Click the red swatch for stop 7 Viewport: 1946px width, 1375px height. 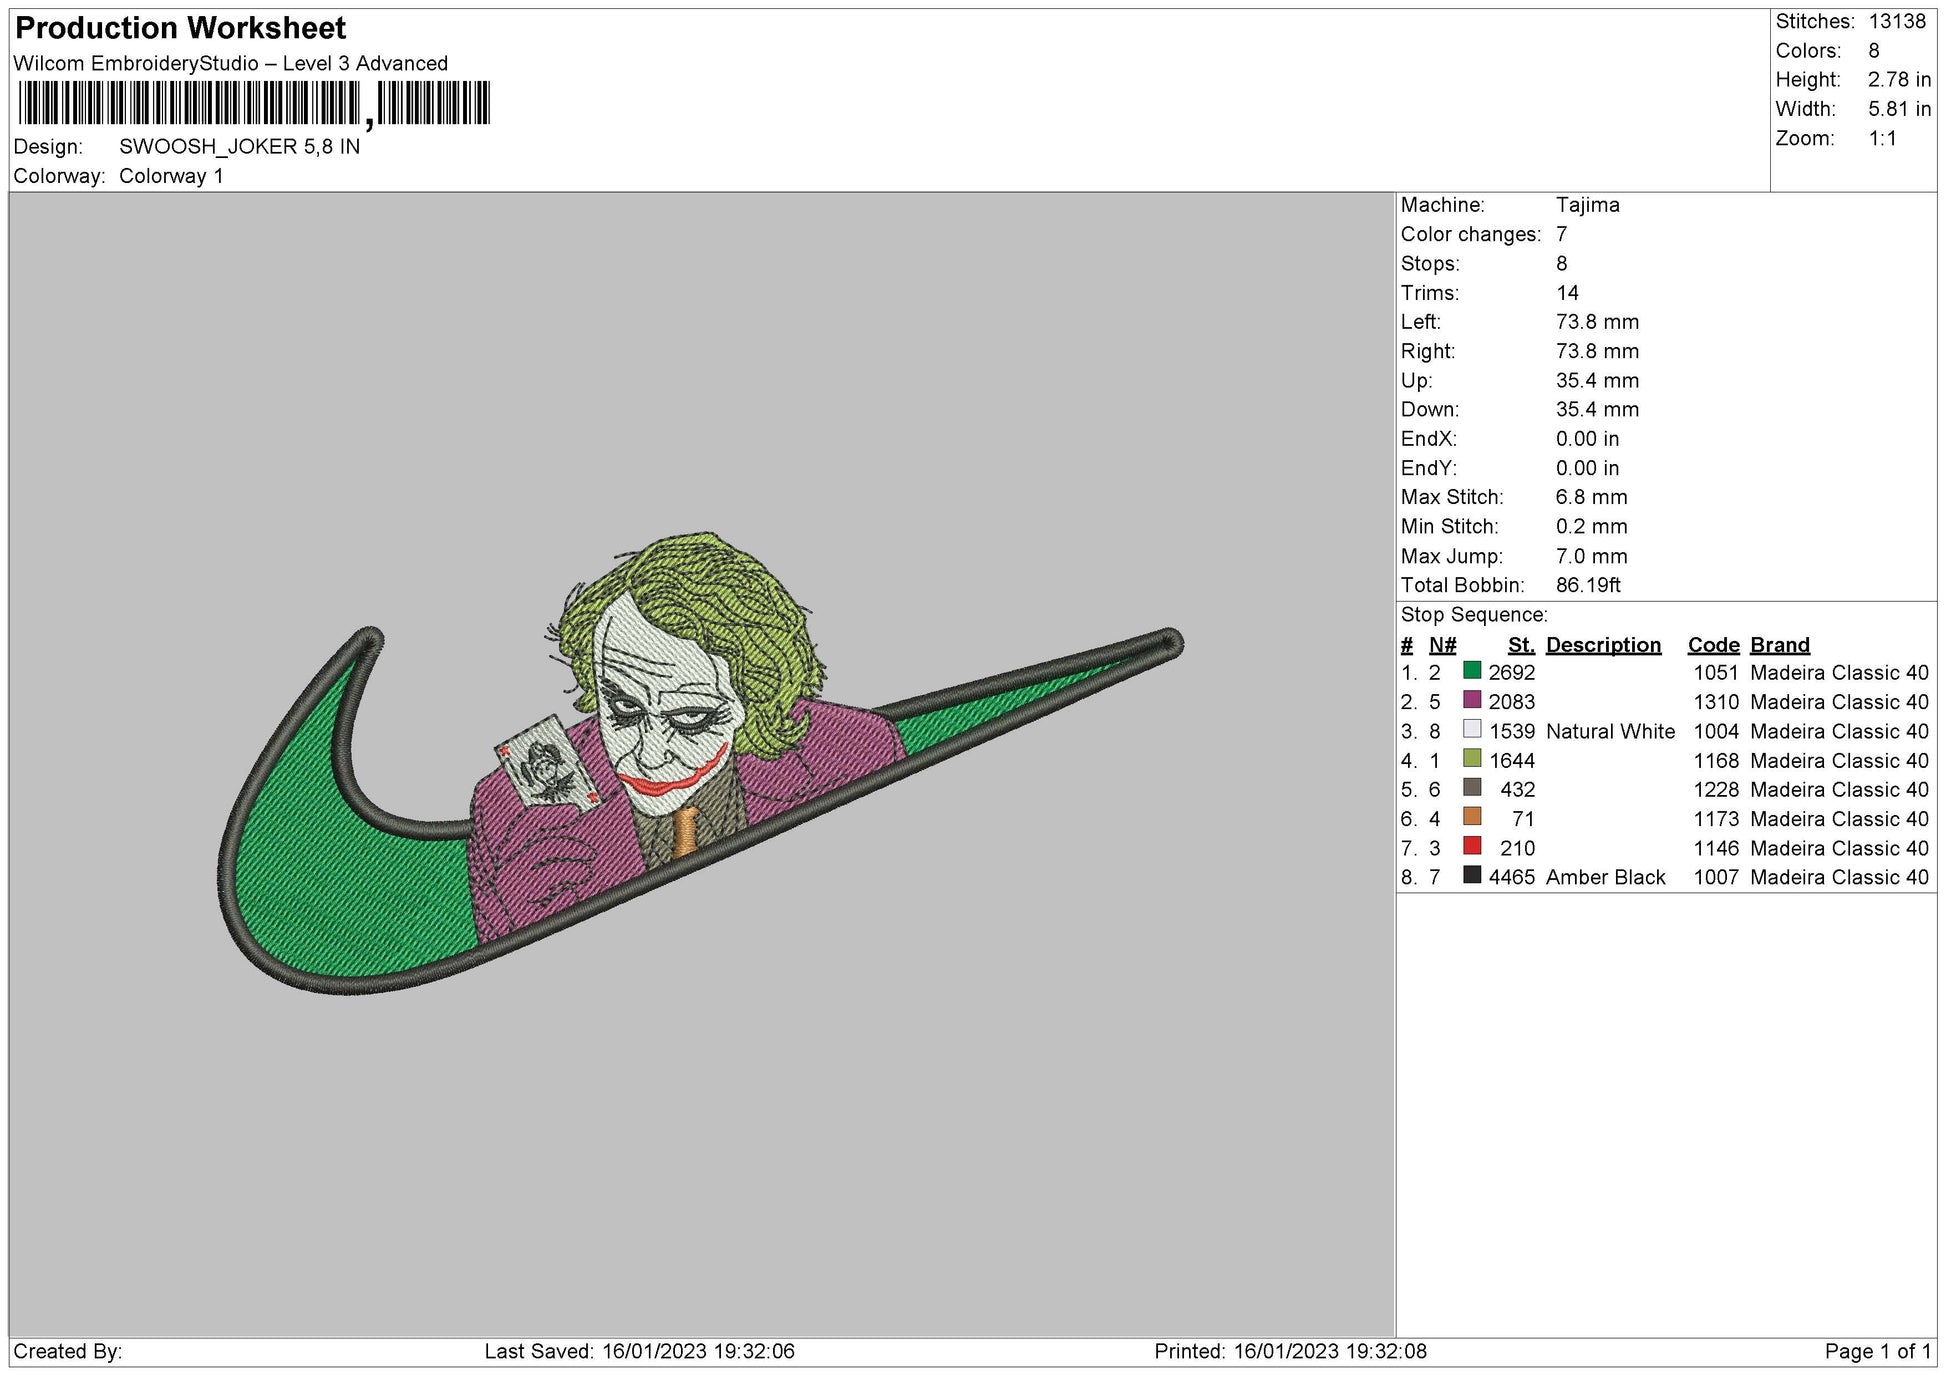(1471, 846)
